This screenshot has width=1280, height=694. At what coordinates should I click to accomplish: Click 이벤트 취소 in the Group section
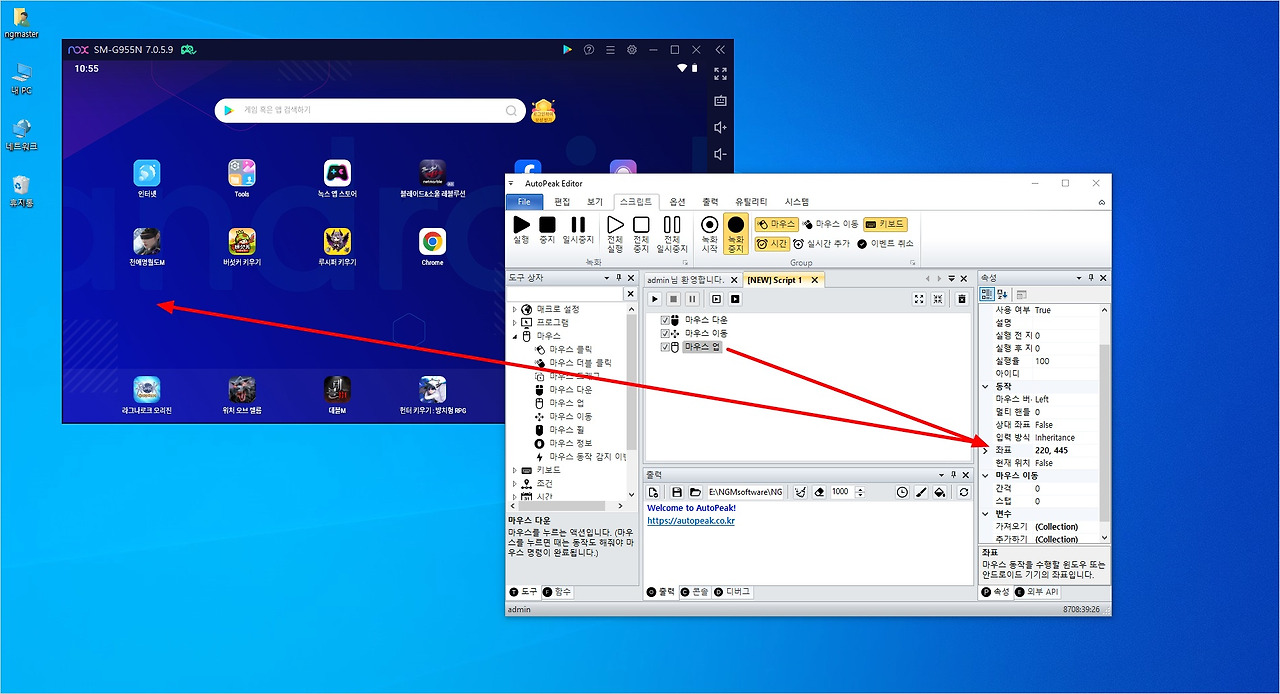coord(885,244)
